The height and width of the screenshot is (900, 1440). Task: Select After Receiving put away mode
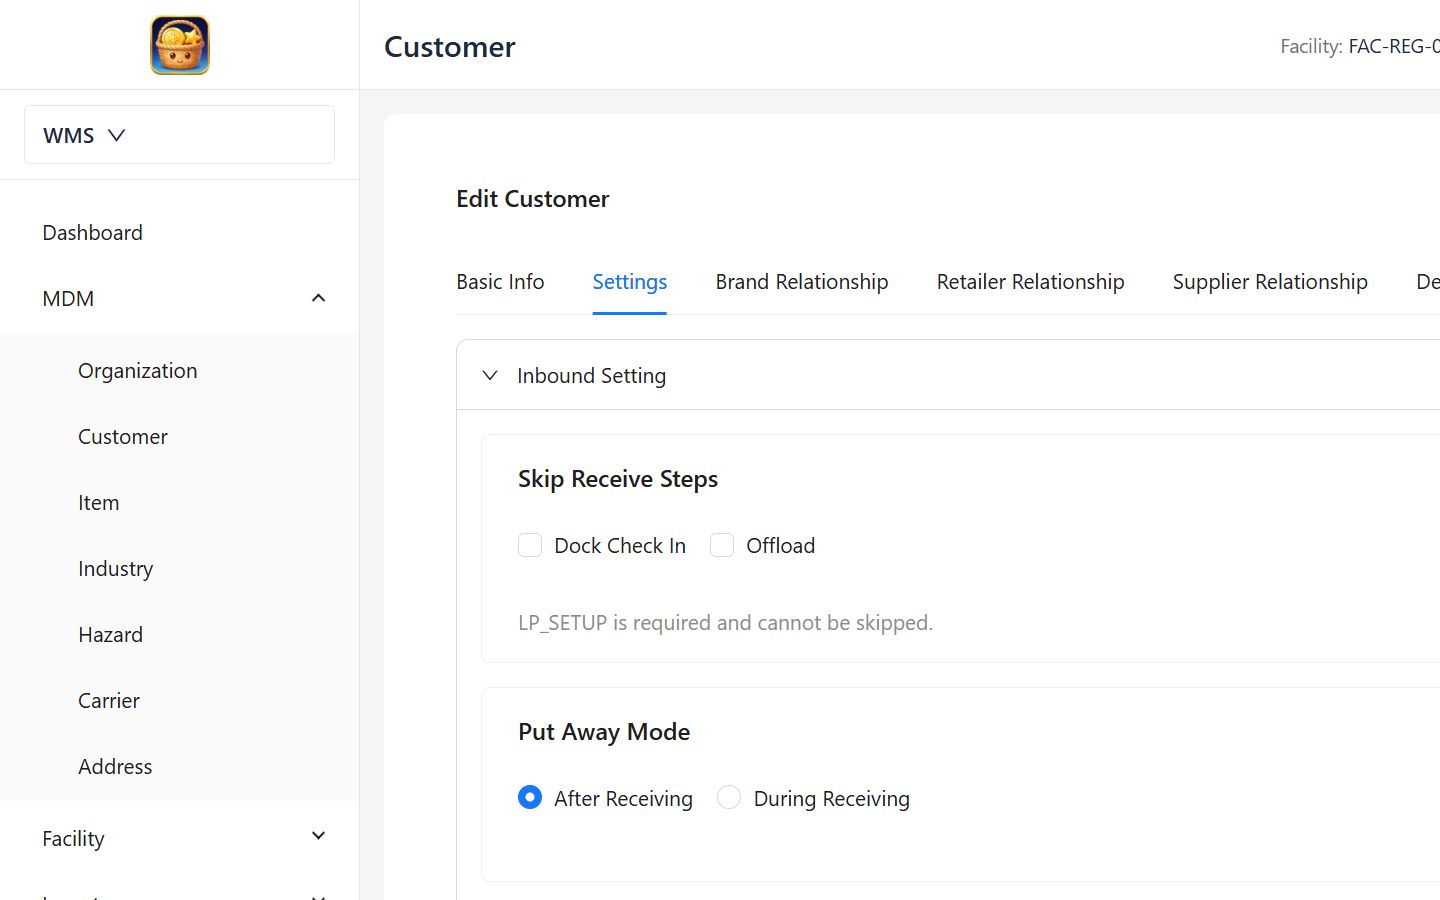tap(530, 797)
